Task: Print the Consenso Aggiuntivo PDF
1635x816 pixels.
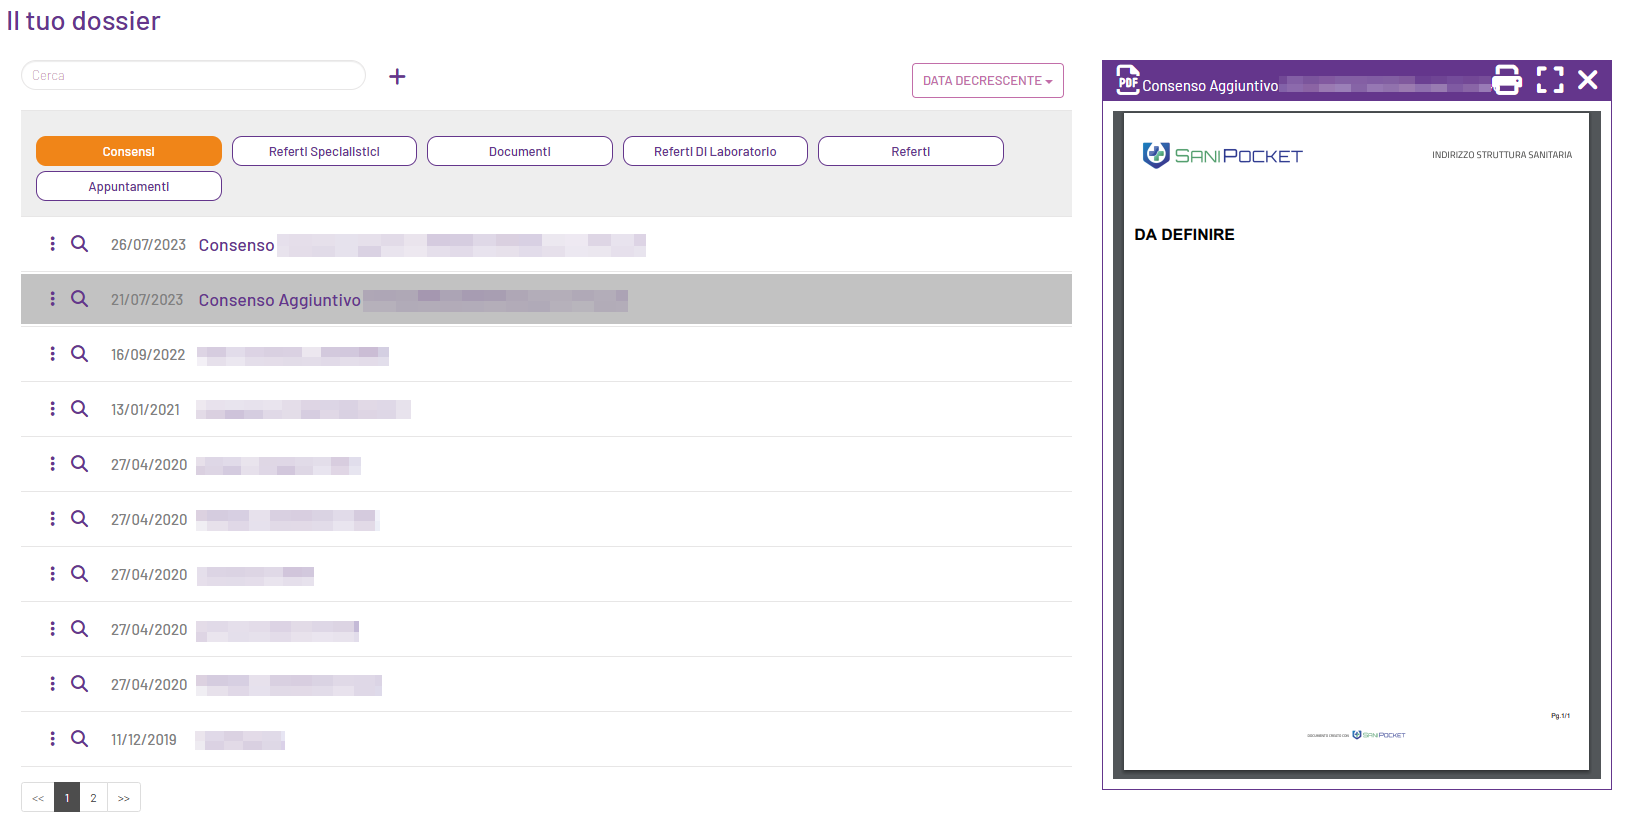Action: pyautogui.click(x=1506, y=80)
